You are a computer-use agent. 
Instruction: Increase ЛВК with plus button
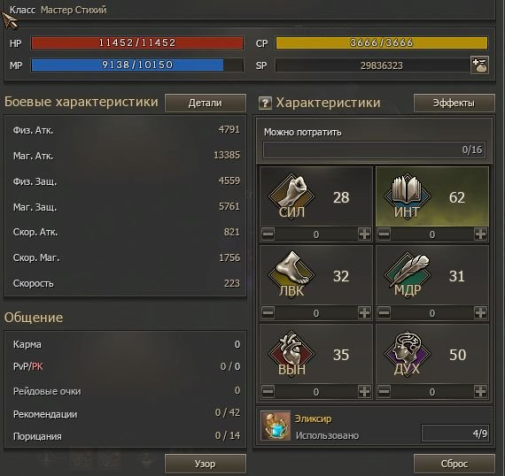pos(364,312)
